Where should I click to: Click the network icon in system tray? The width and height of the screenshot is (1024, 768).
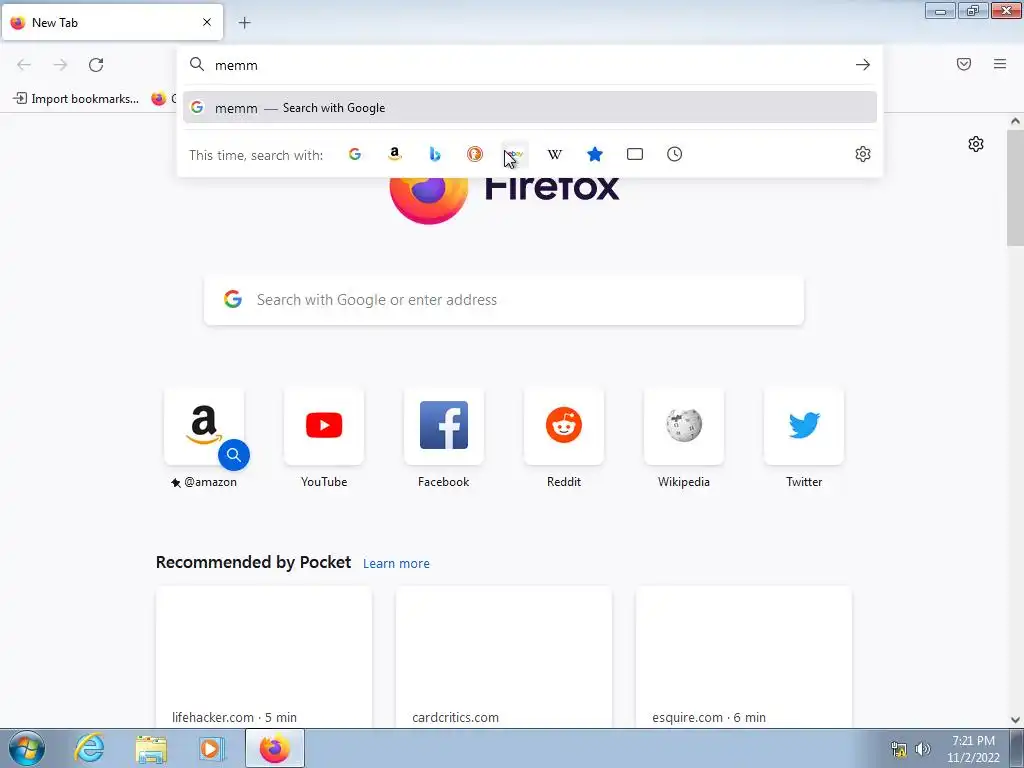899,749
